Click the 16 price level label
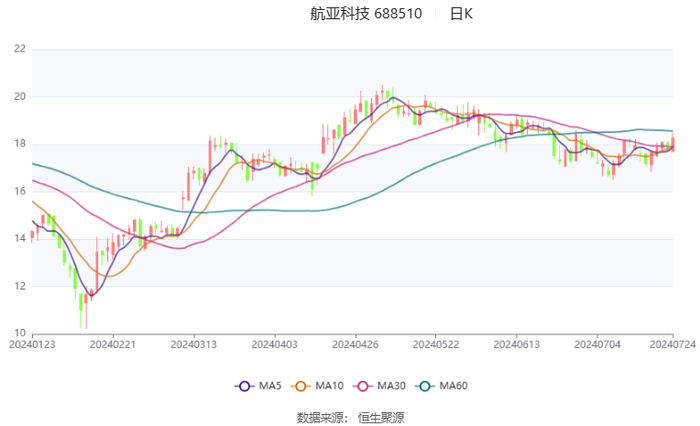This screenshot has width=700, height=426. [19, 191]
